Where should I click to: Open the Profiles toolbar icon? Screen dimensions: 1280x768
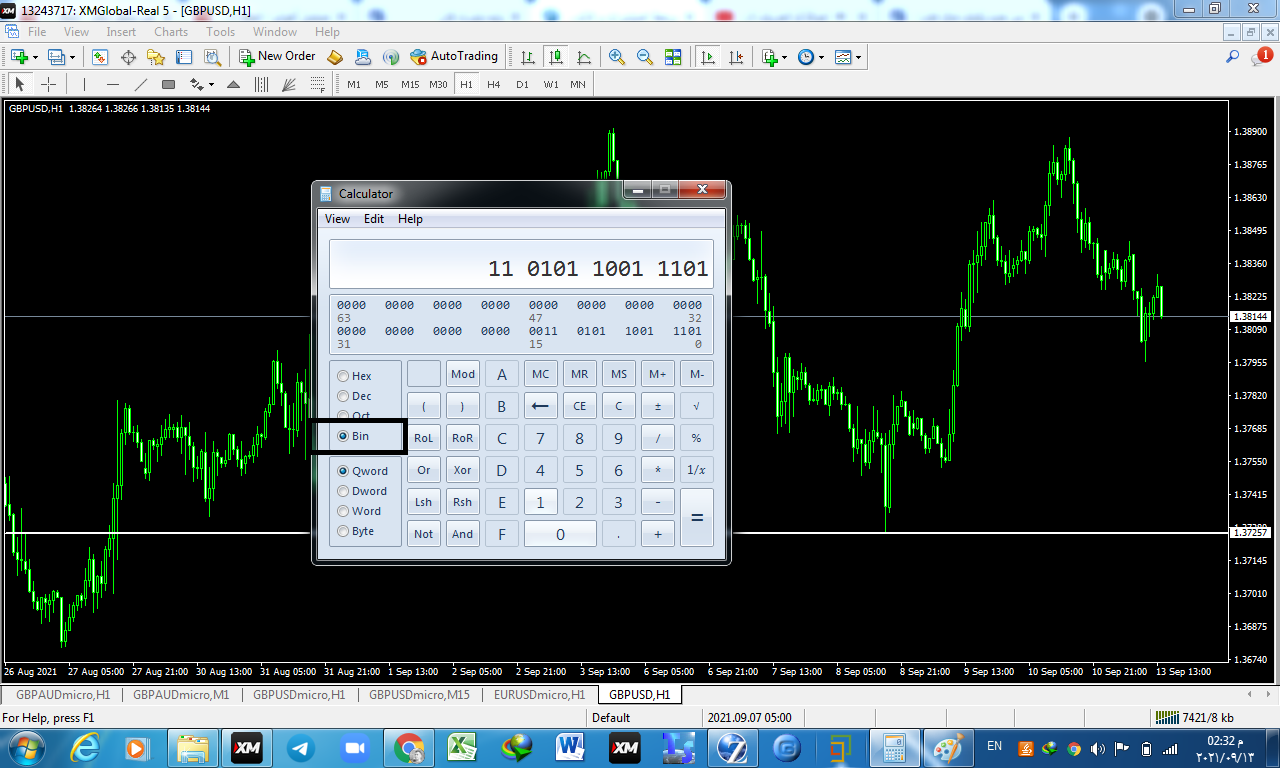coord(57,57)
